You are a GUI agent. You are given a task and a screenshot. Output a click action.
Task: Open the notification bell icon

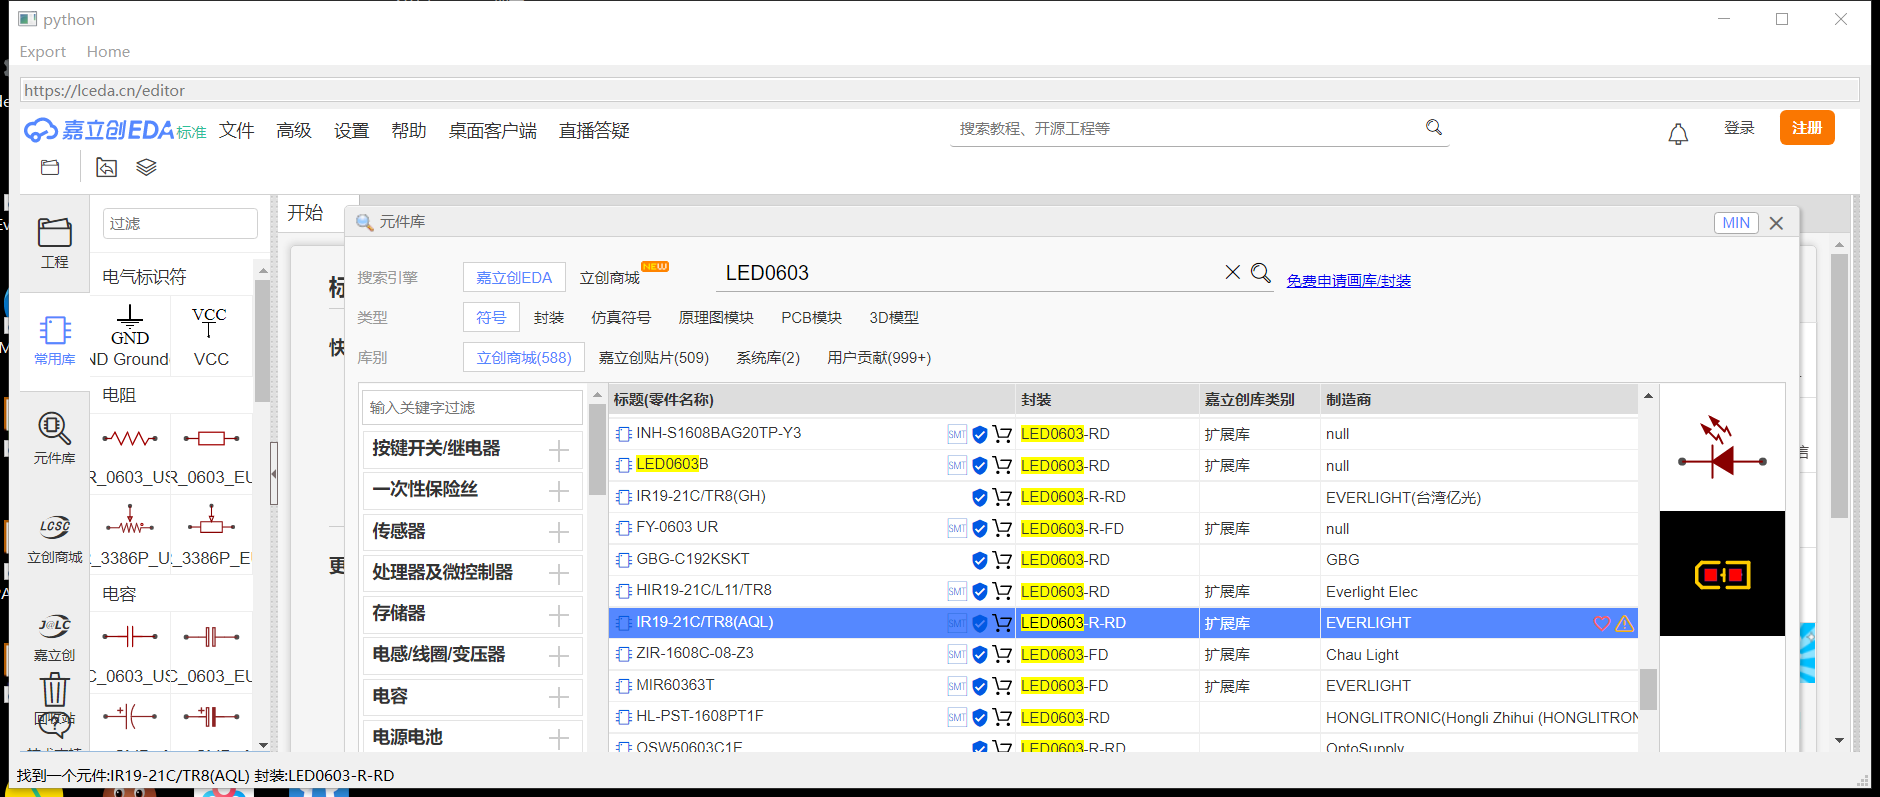[1678, 133]
